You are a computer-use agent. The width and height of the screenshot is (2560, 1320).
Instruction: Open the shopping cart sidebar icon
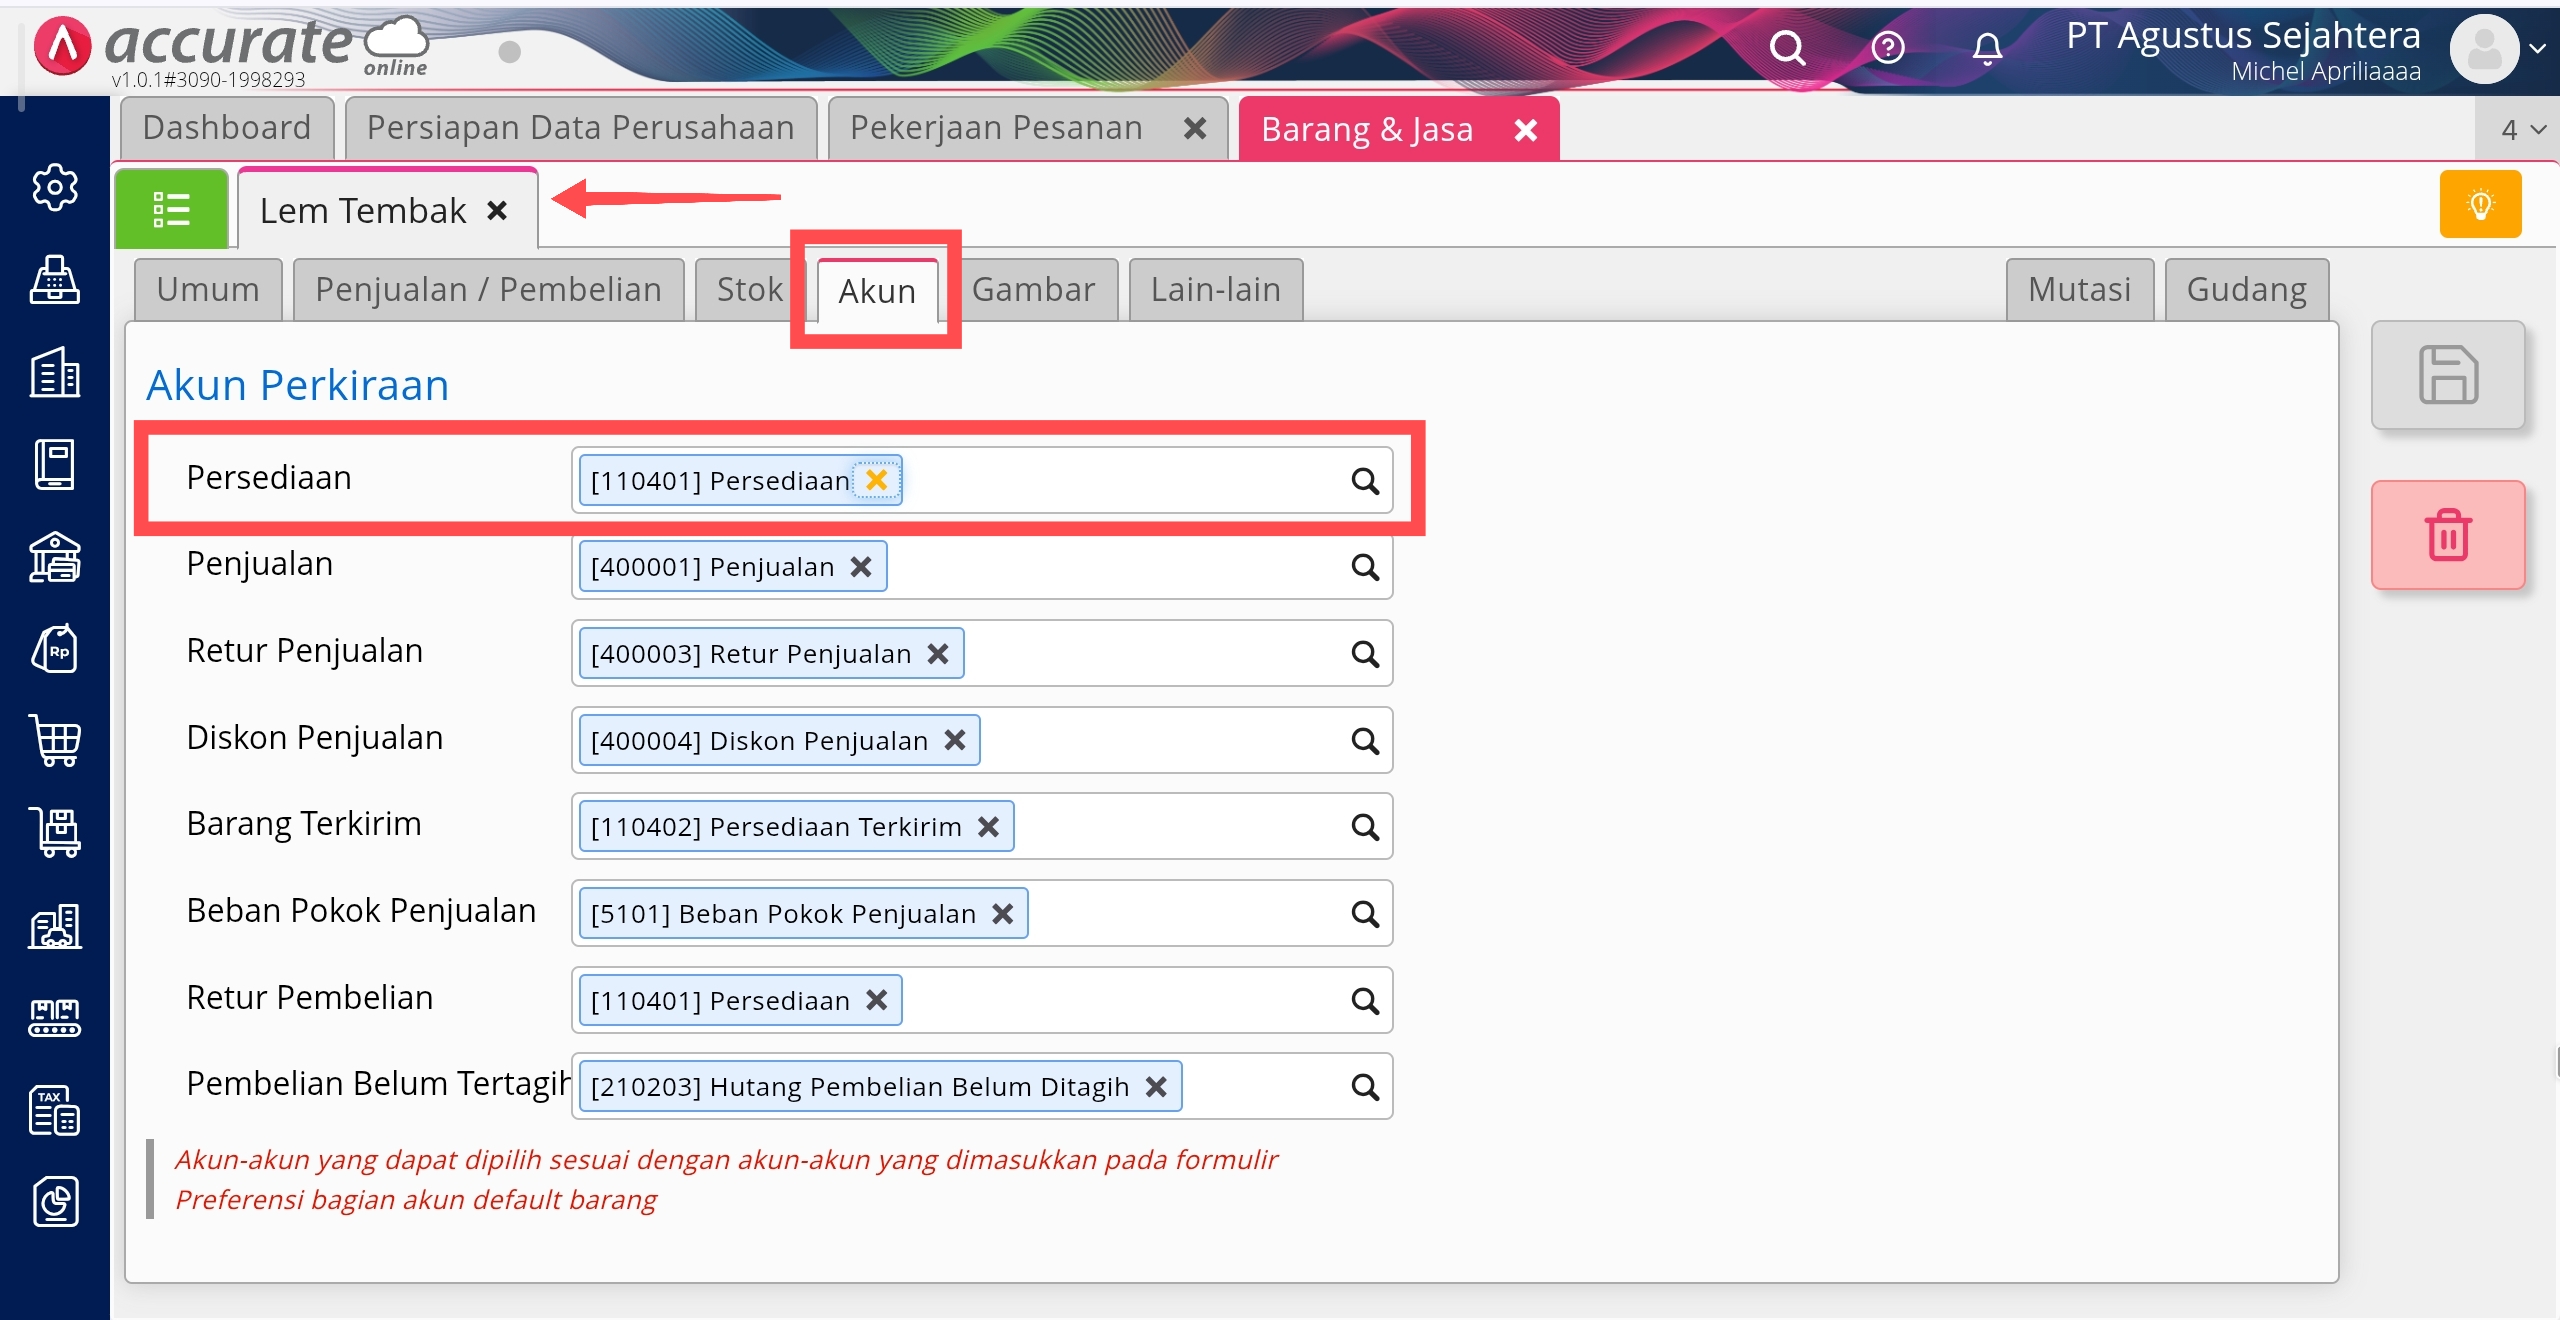click(55, 741)
